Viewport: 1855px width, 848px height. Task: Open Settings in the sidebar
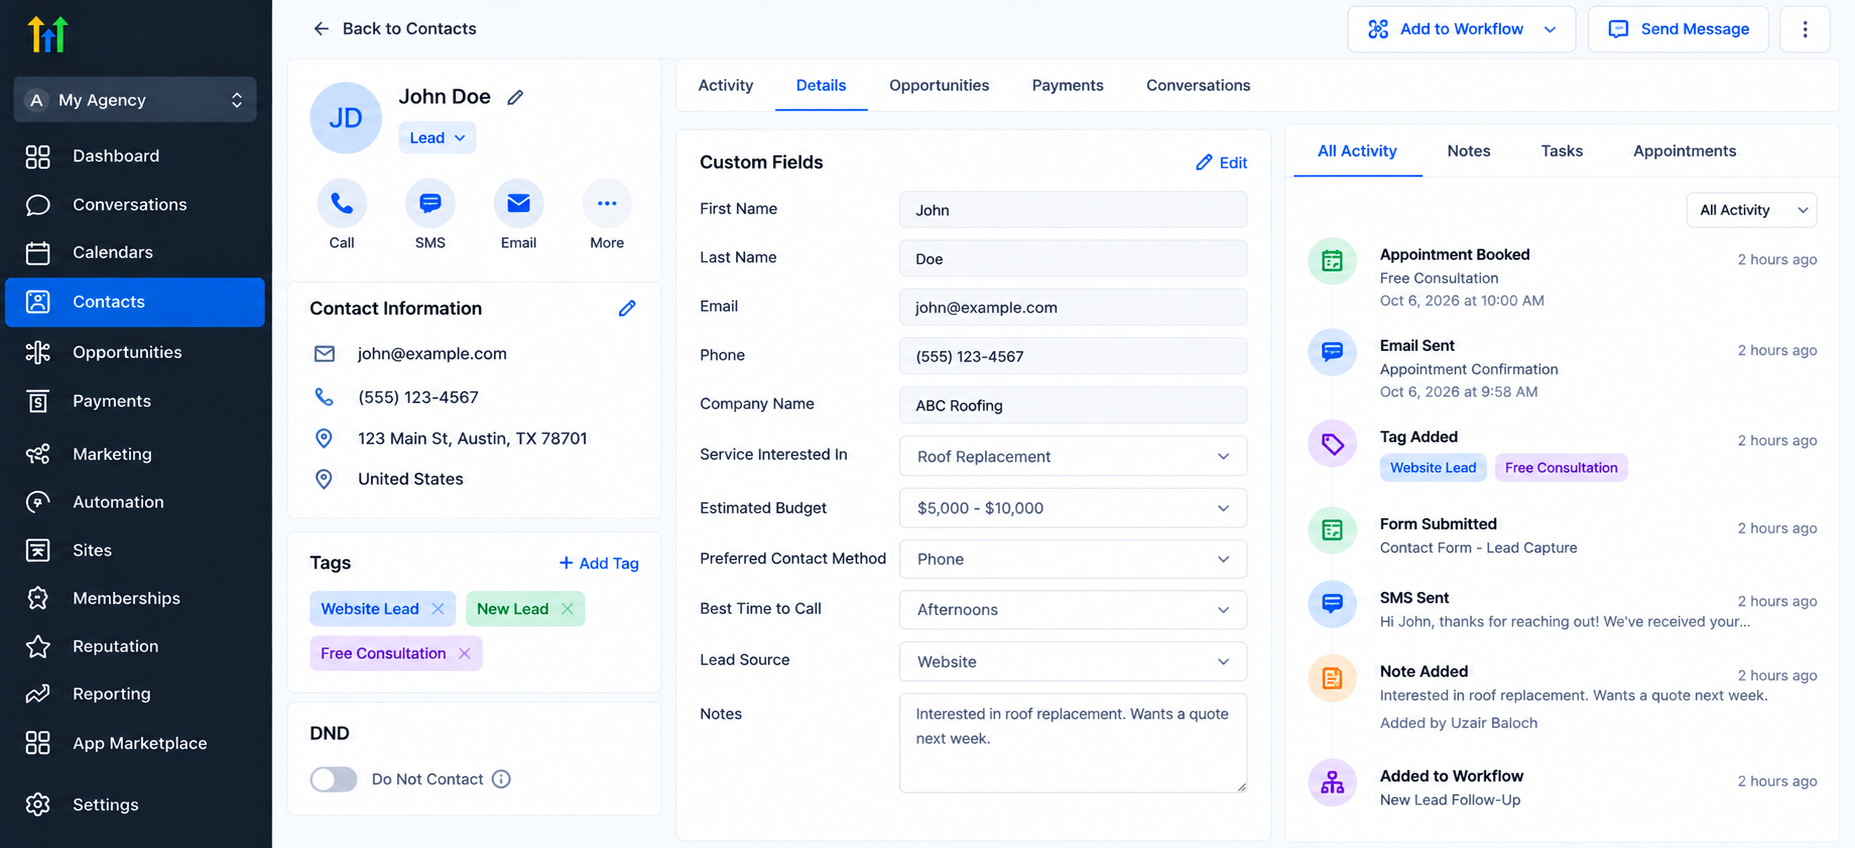(x=135, y=805)
